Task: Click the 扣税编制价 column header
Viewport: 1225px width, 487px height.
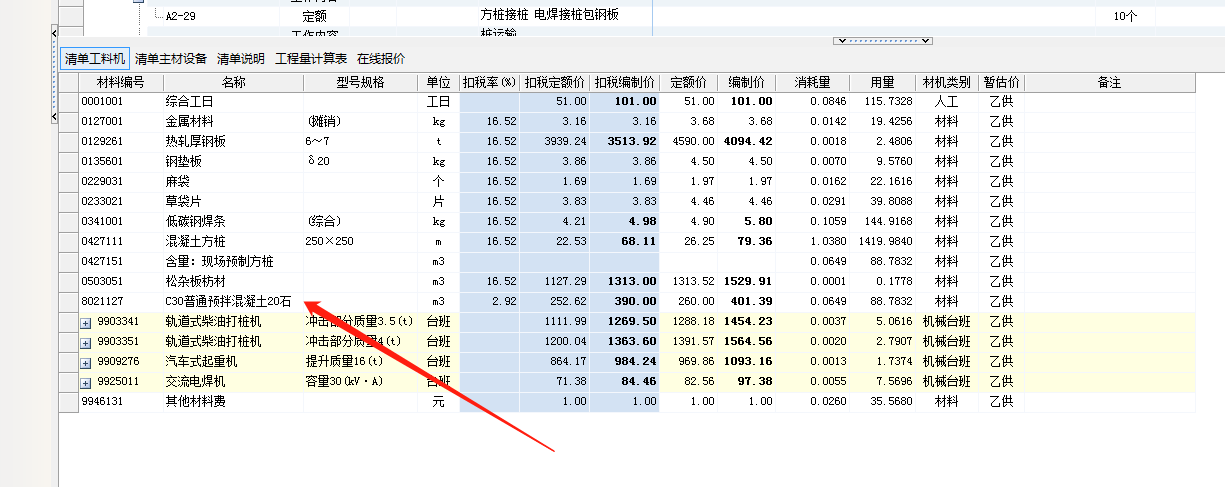Action: [625, 82]
